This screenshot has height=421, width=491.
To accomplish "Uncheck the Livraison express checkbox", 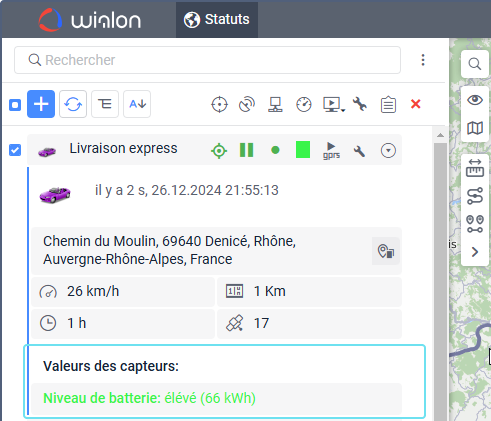I will [15, 150].
